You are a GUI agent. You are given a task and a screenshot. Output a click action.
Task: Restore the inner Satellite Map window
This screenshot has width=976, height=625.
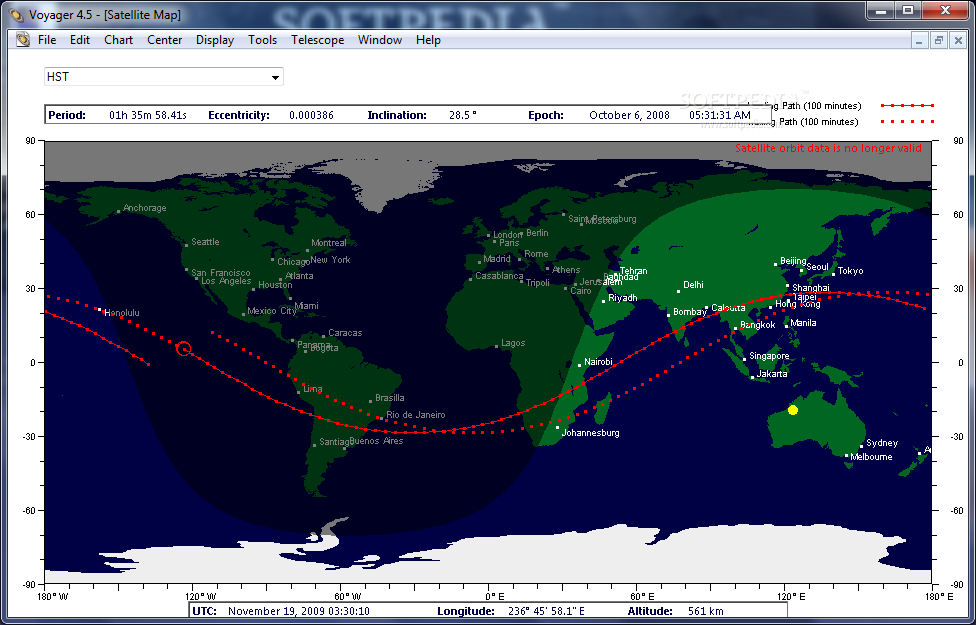938,40
